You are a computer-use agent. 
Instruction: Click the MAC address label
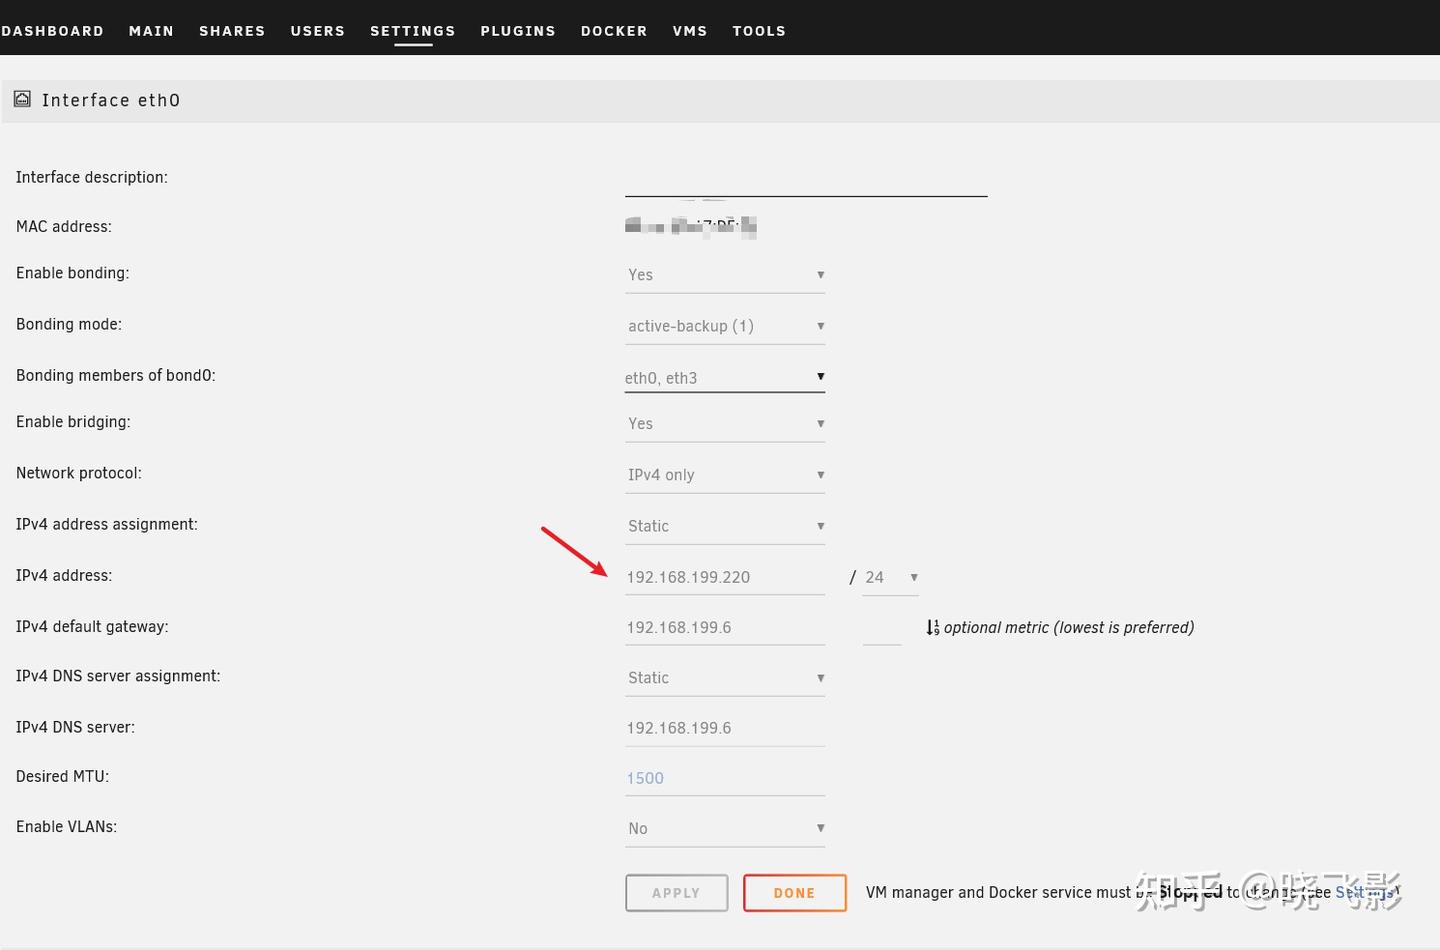[64, 227]
